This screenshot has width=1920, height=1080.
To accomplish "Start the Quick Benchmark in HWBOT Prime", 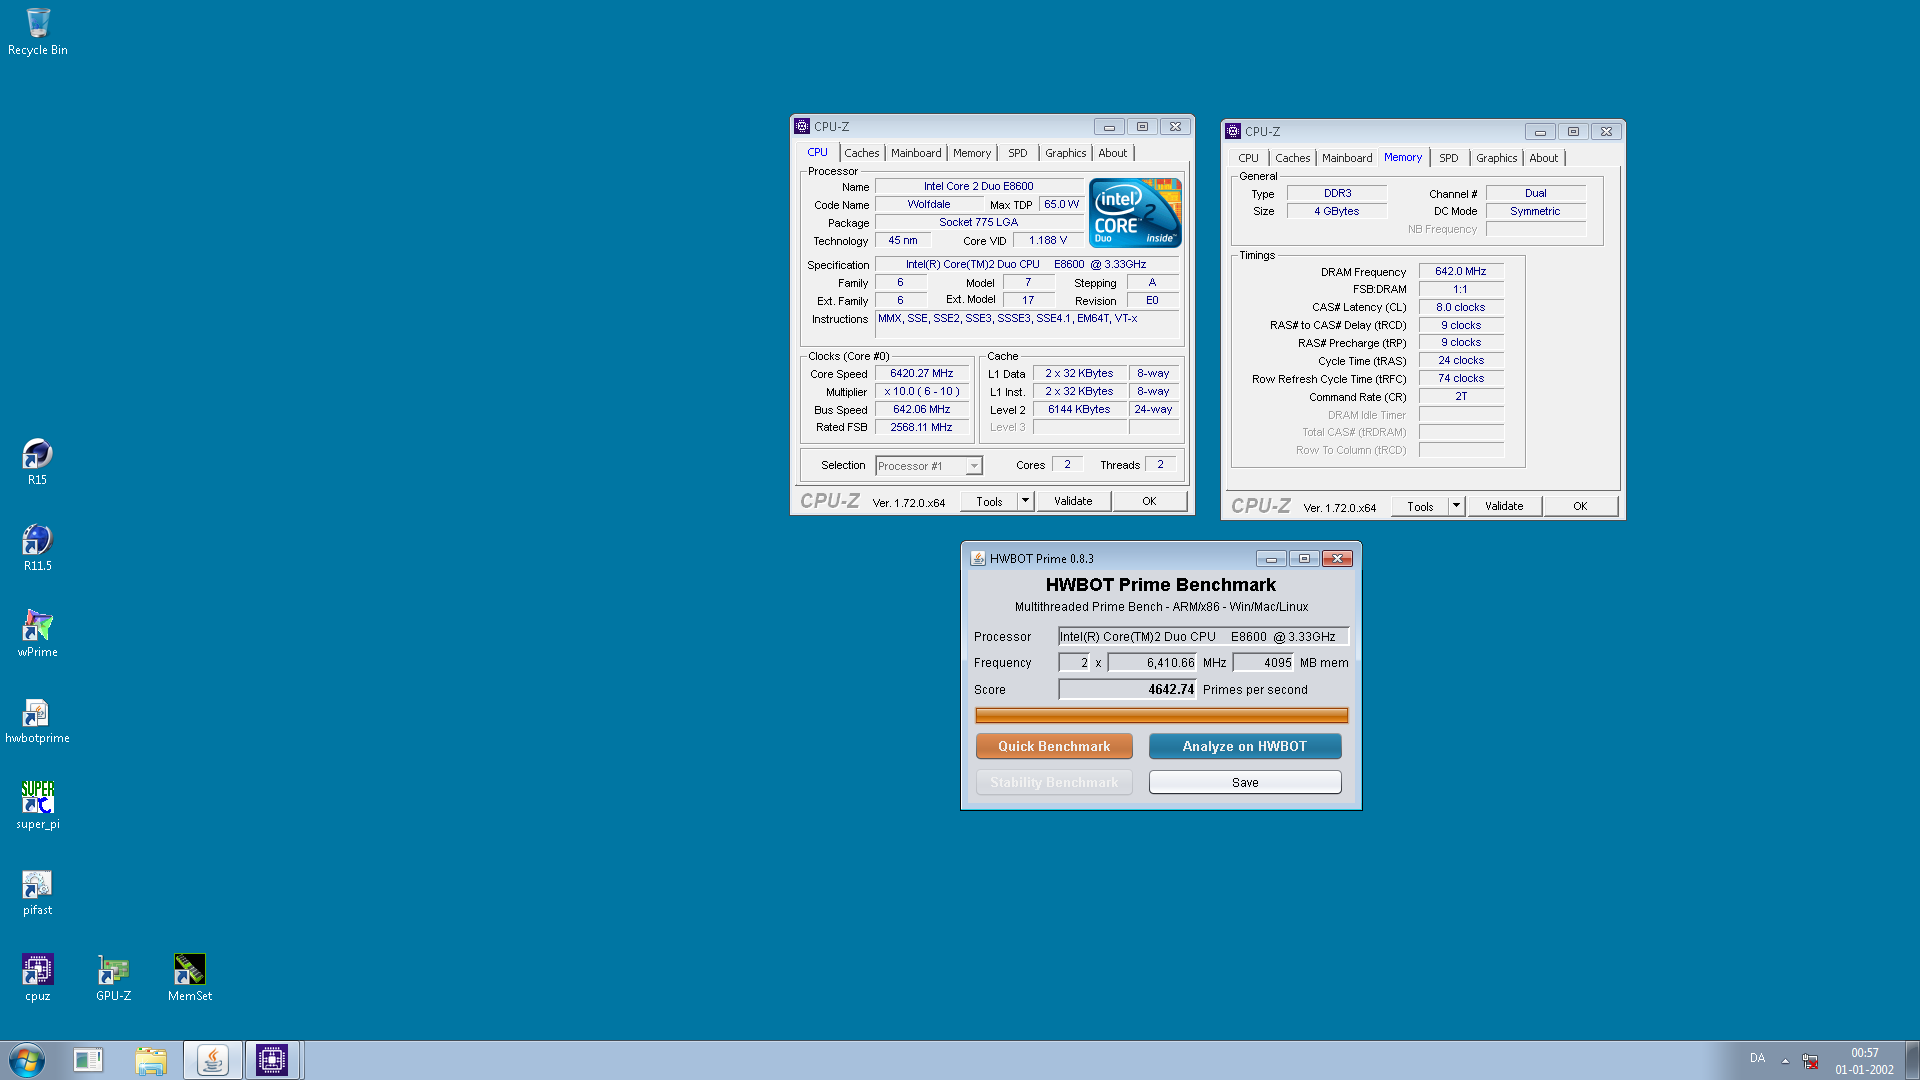I will click(1054, 746).
